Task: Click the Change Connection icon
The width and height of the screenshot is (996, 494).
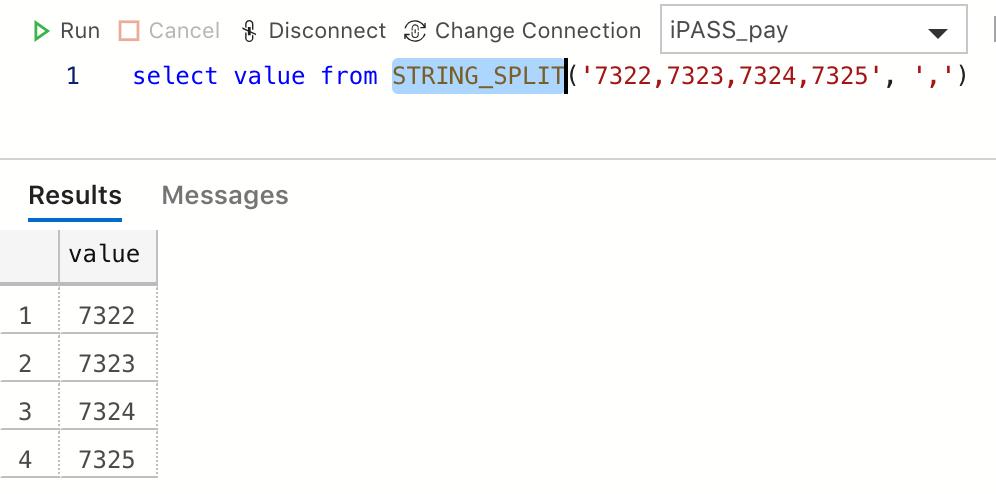Action: 415,31
